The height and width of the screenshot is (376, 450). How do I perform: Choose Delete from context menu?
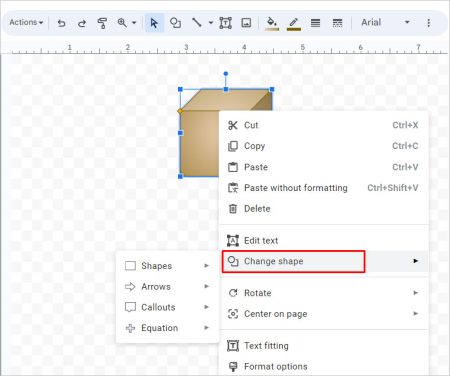tap(324, 209)
